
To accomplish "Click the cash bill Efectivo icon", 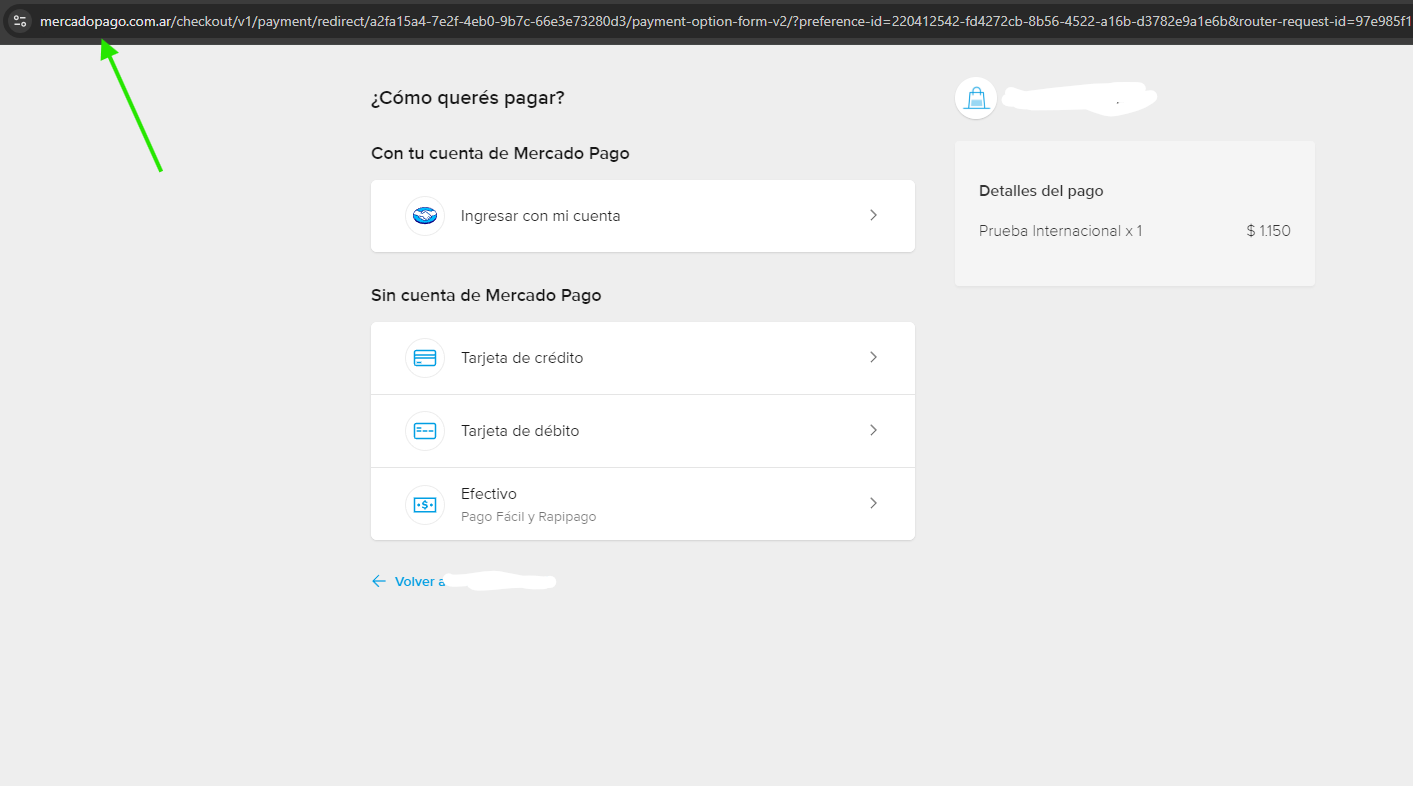I will click(x=425, y=504).
